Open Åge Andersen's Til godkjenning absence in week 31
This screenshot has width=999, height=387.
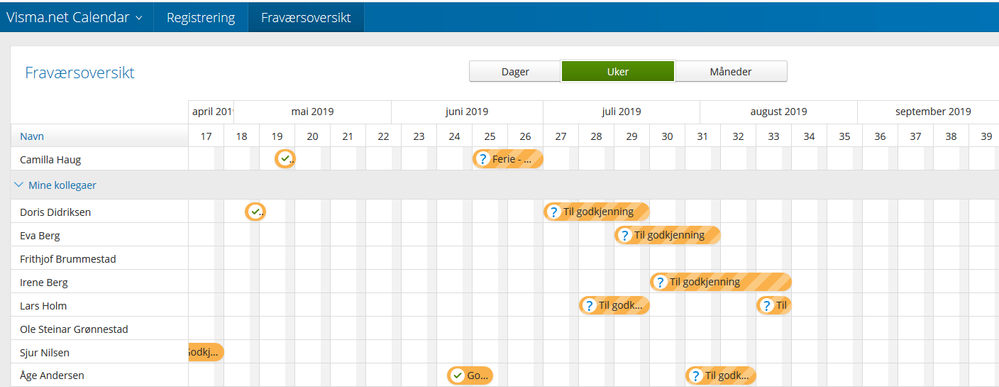(x=721, y=376)
